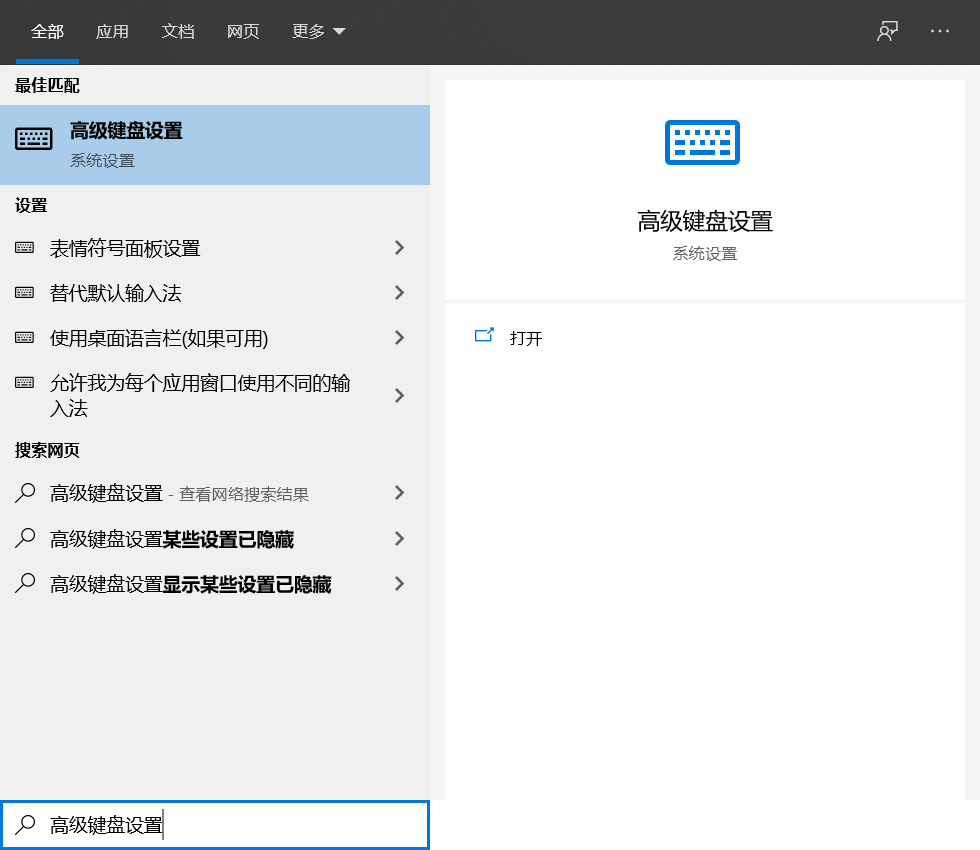Expand the 更多 dropdown
The height and width of the screenshot is (850, 980).
(x=318, y=31)
